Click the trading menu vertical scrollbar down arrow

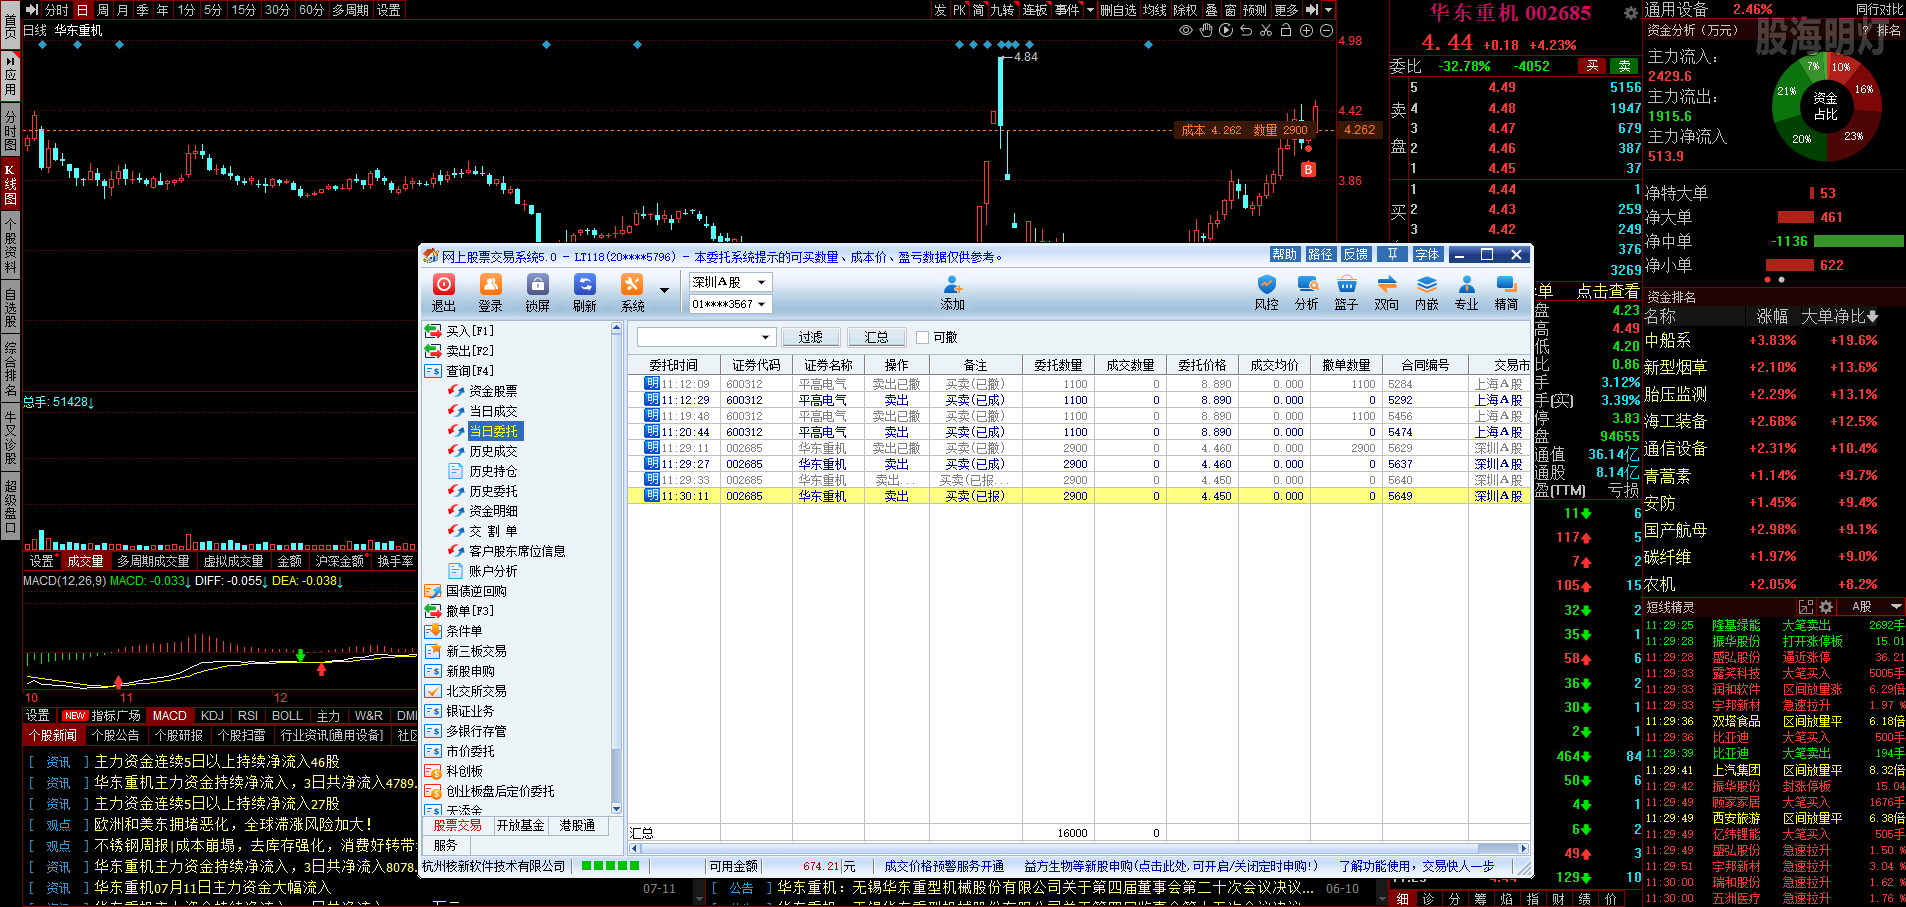(616, 808)
